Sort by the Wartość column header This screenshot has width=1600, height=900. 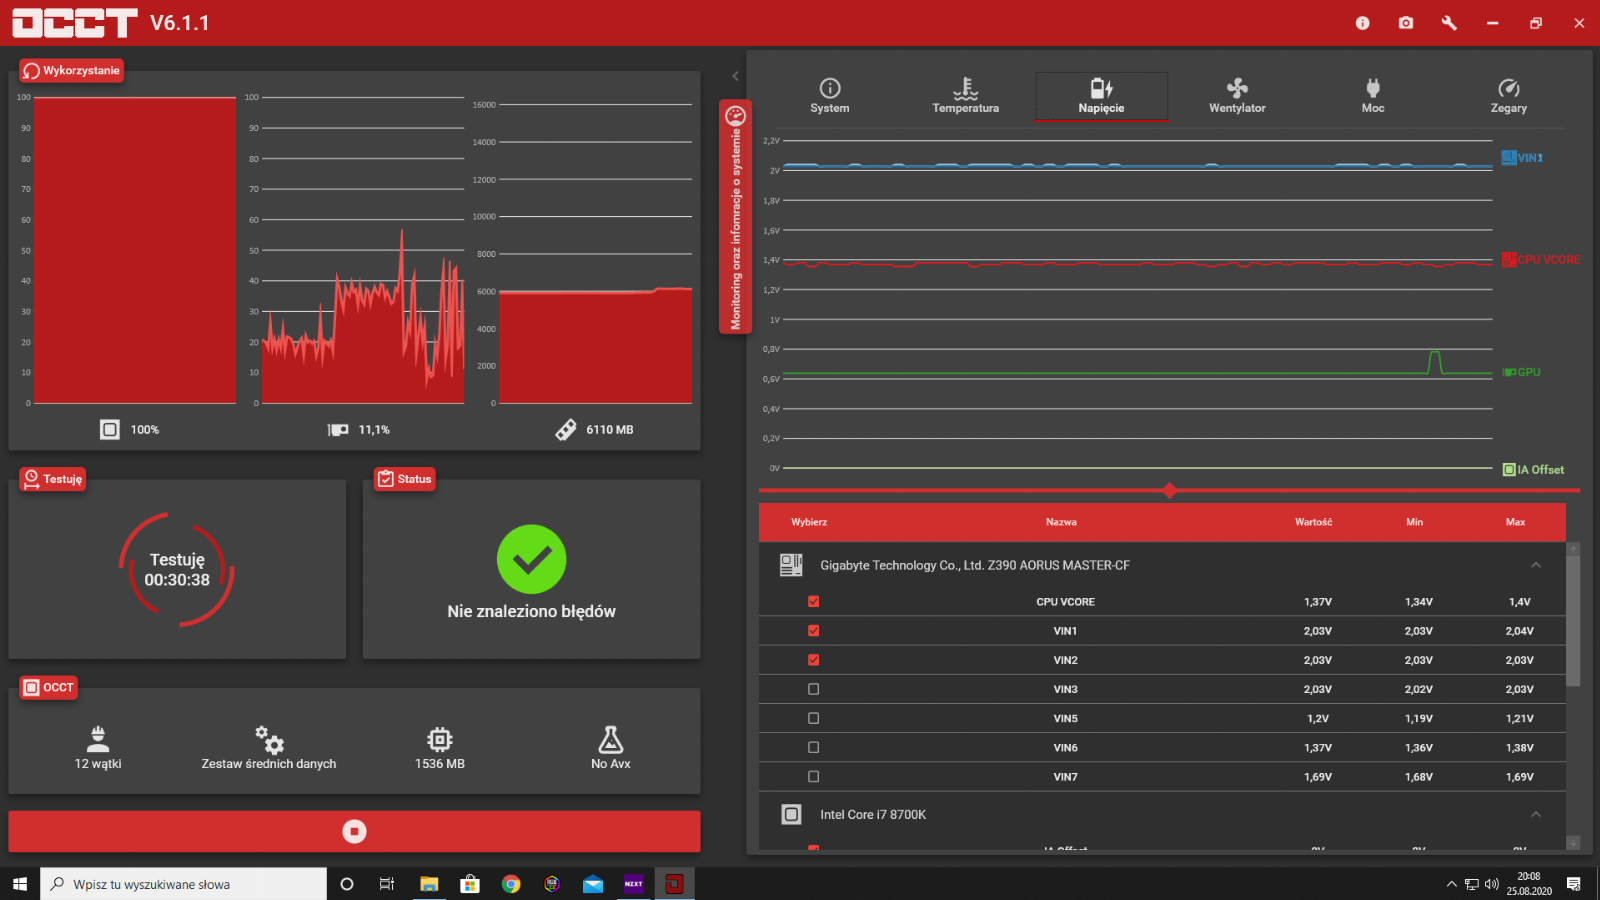click(1314, 522)
